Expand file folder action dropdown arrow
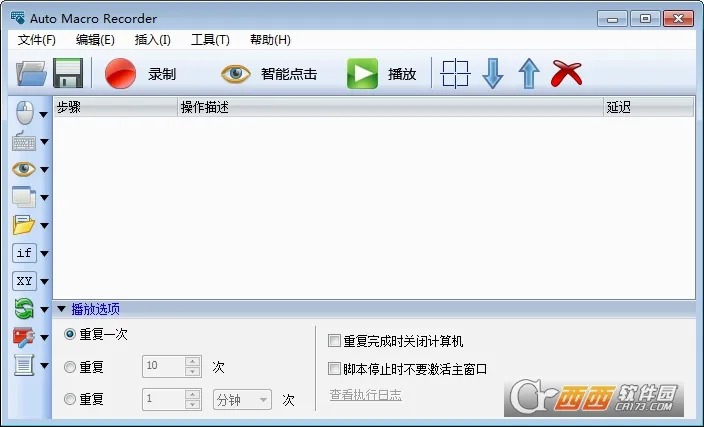The width and height of the screenshot is (704, 427). [x=44, y=225]
